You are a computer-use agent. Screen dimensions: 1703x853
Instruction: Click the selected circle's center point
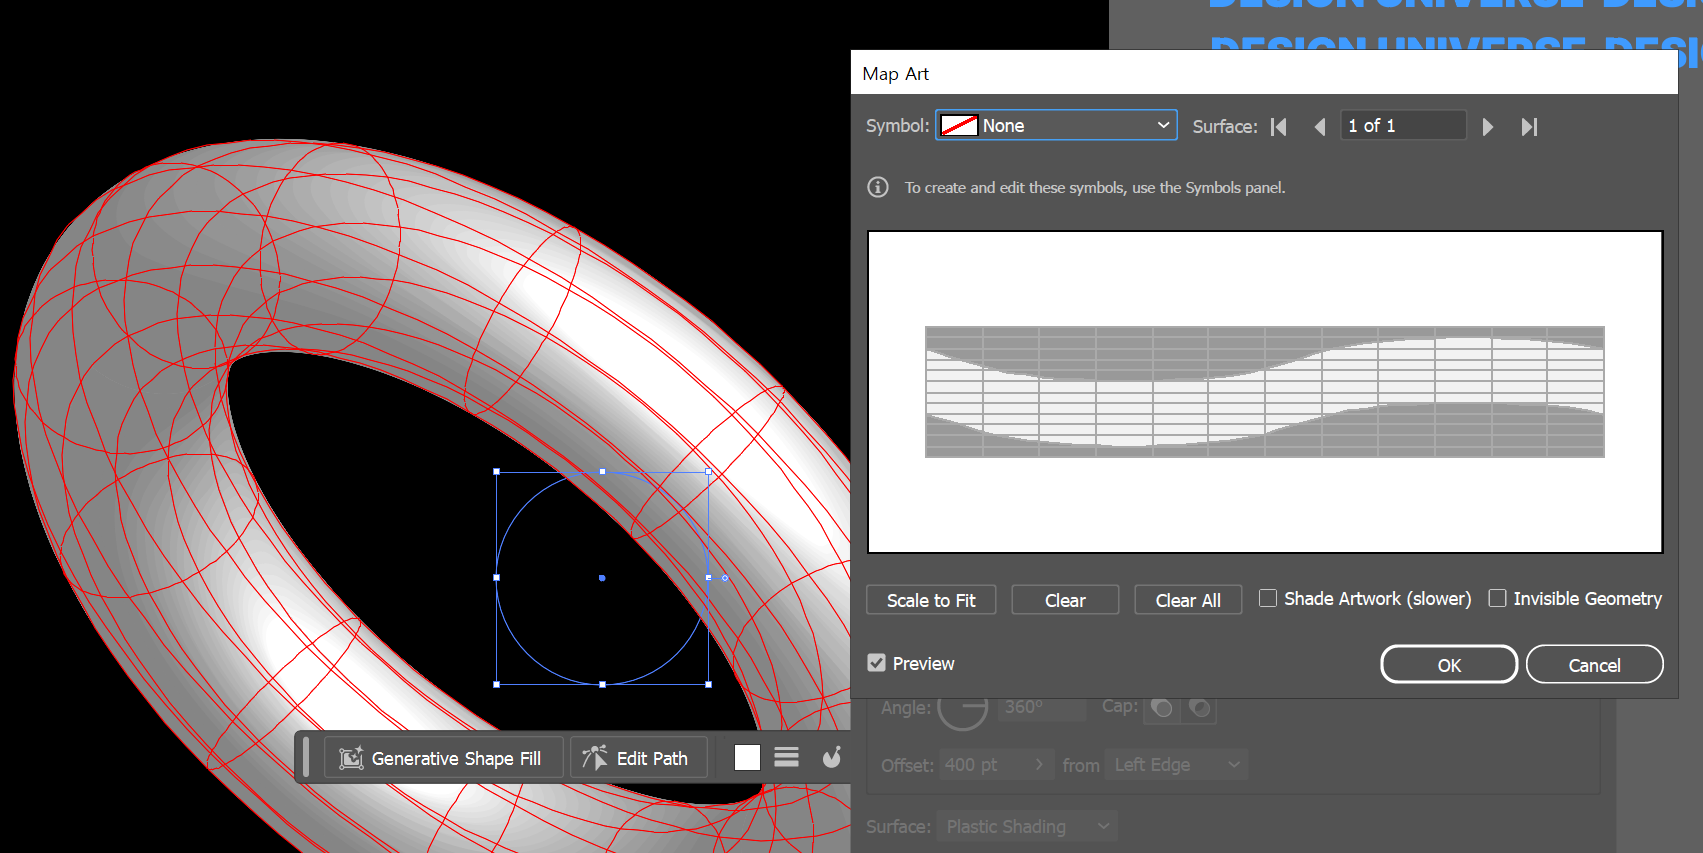click(602, 578)
